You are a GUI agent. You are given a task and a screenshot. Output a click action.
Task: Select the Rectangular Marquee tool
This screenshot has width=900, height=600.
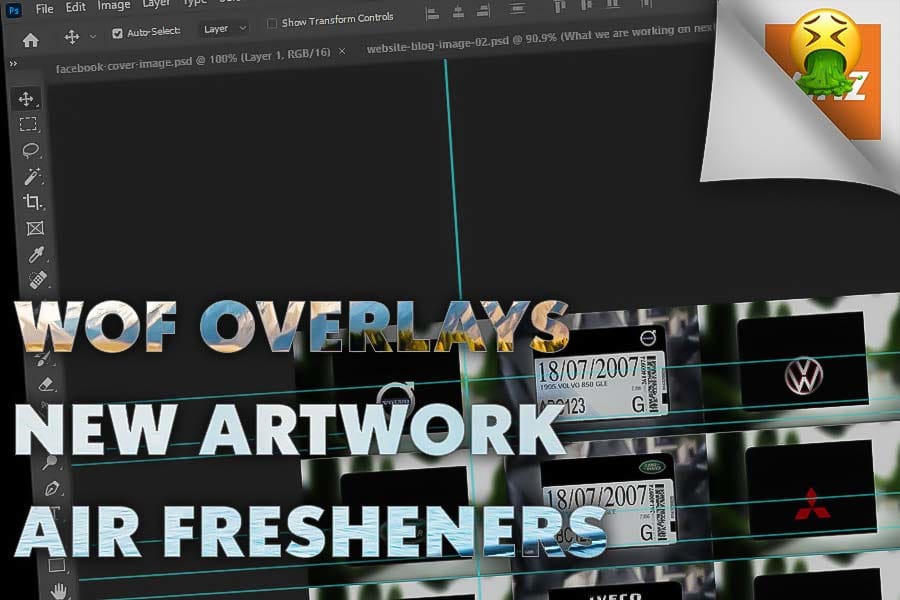pyautogui.click(x=28, y=125)
